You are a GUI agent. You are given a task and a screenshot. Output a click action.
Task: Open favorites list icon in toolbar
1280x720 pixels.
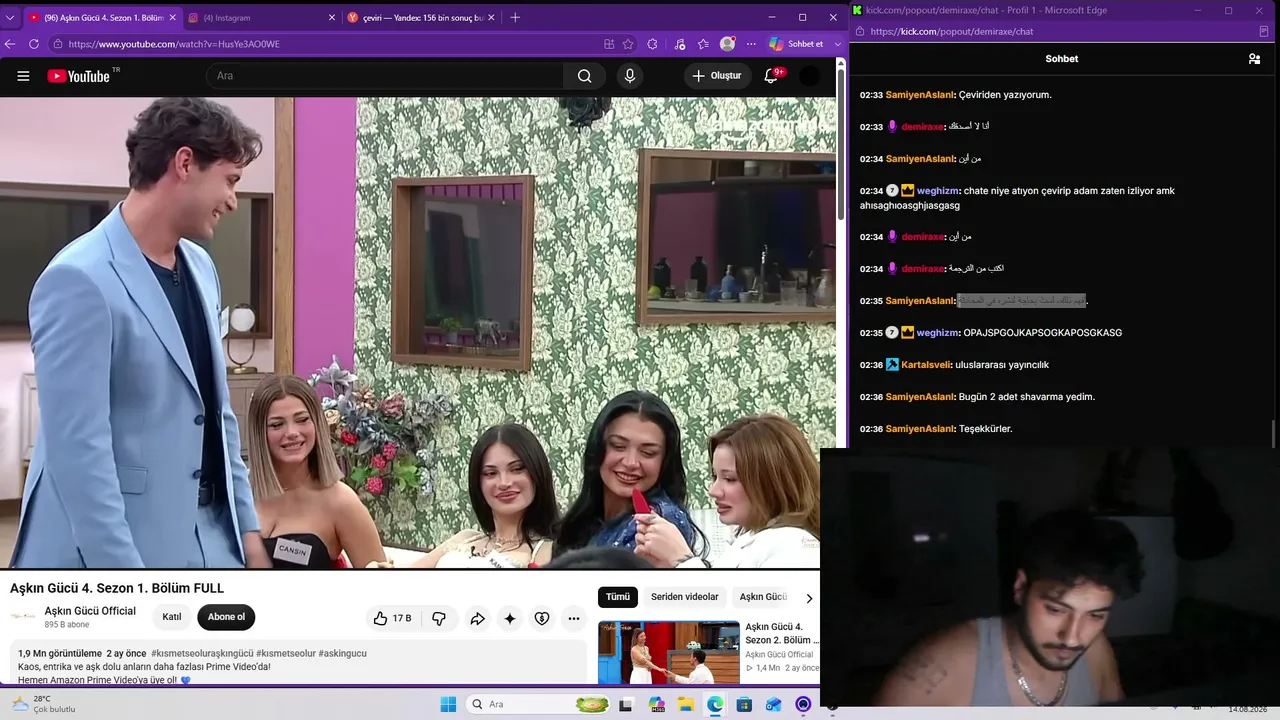pos(703,44)
